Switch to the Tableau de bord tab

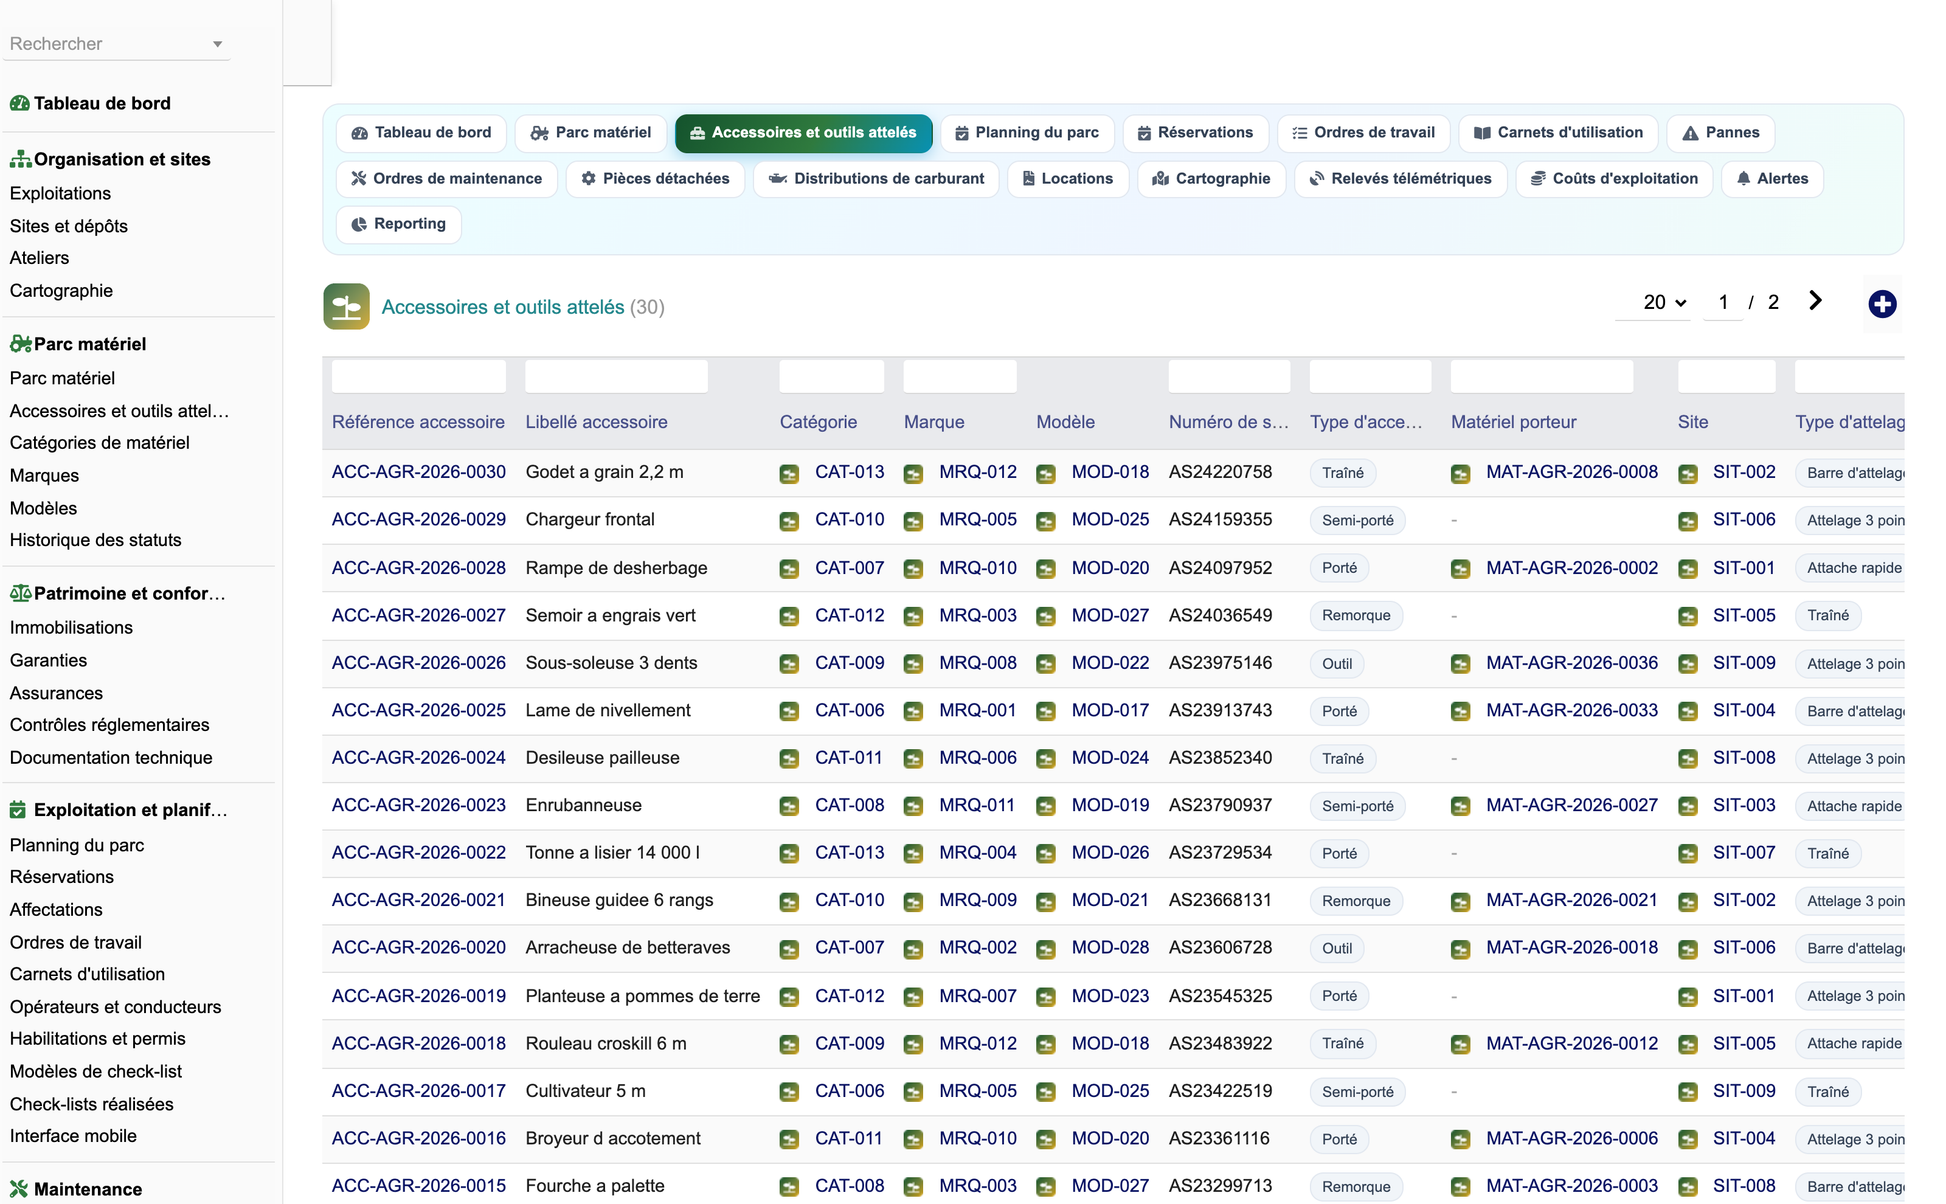pos(421,133)
